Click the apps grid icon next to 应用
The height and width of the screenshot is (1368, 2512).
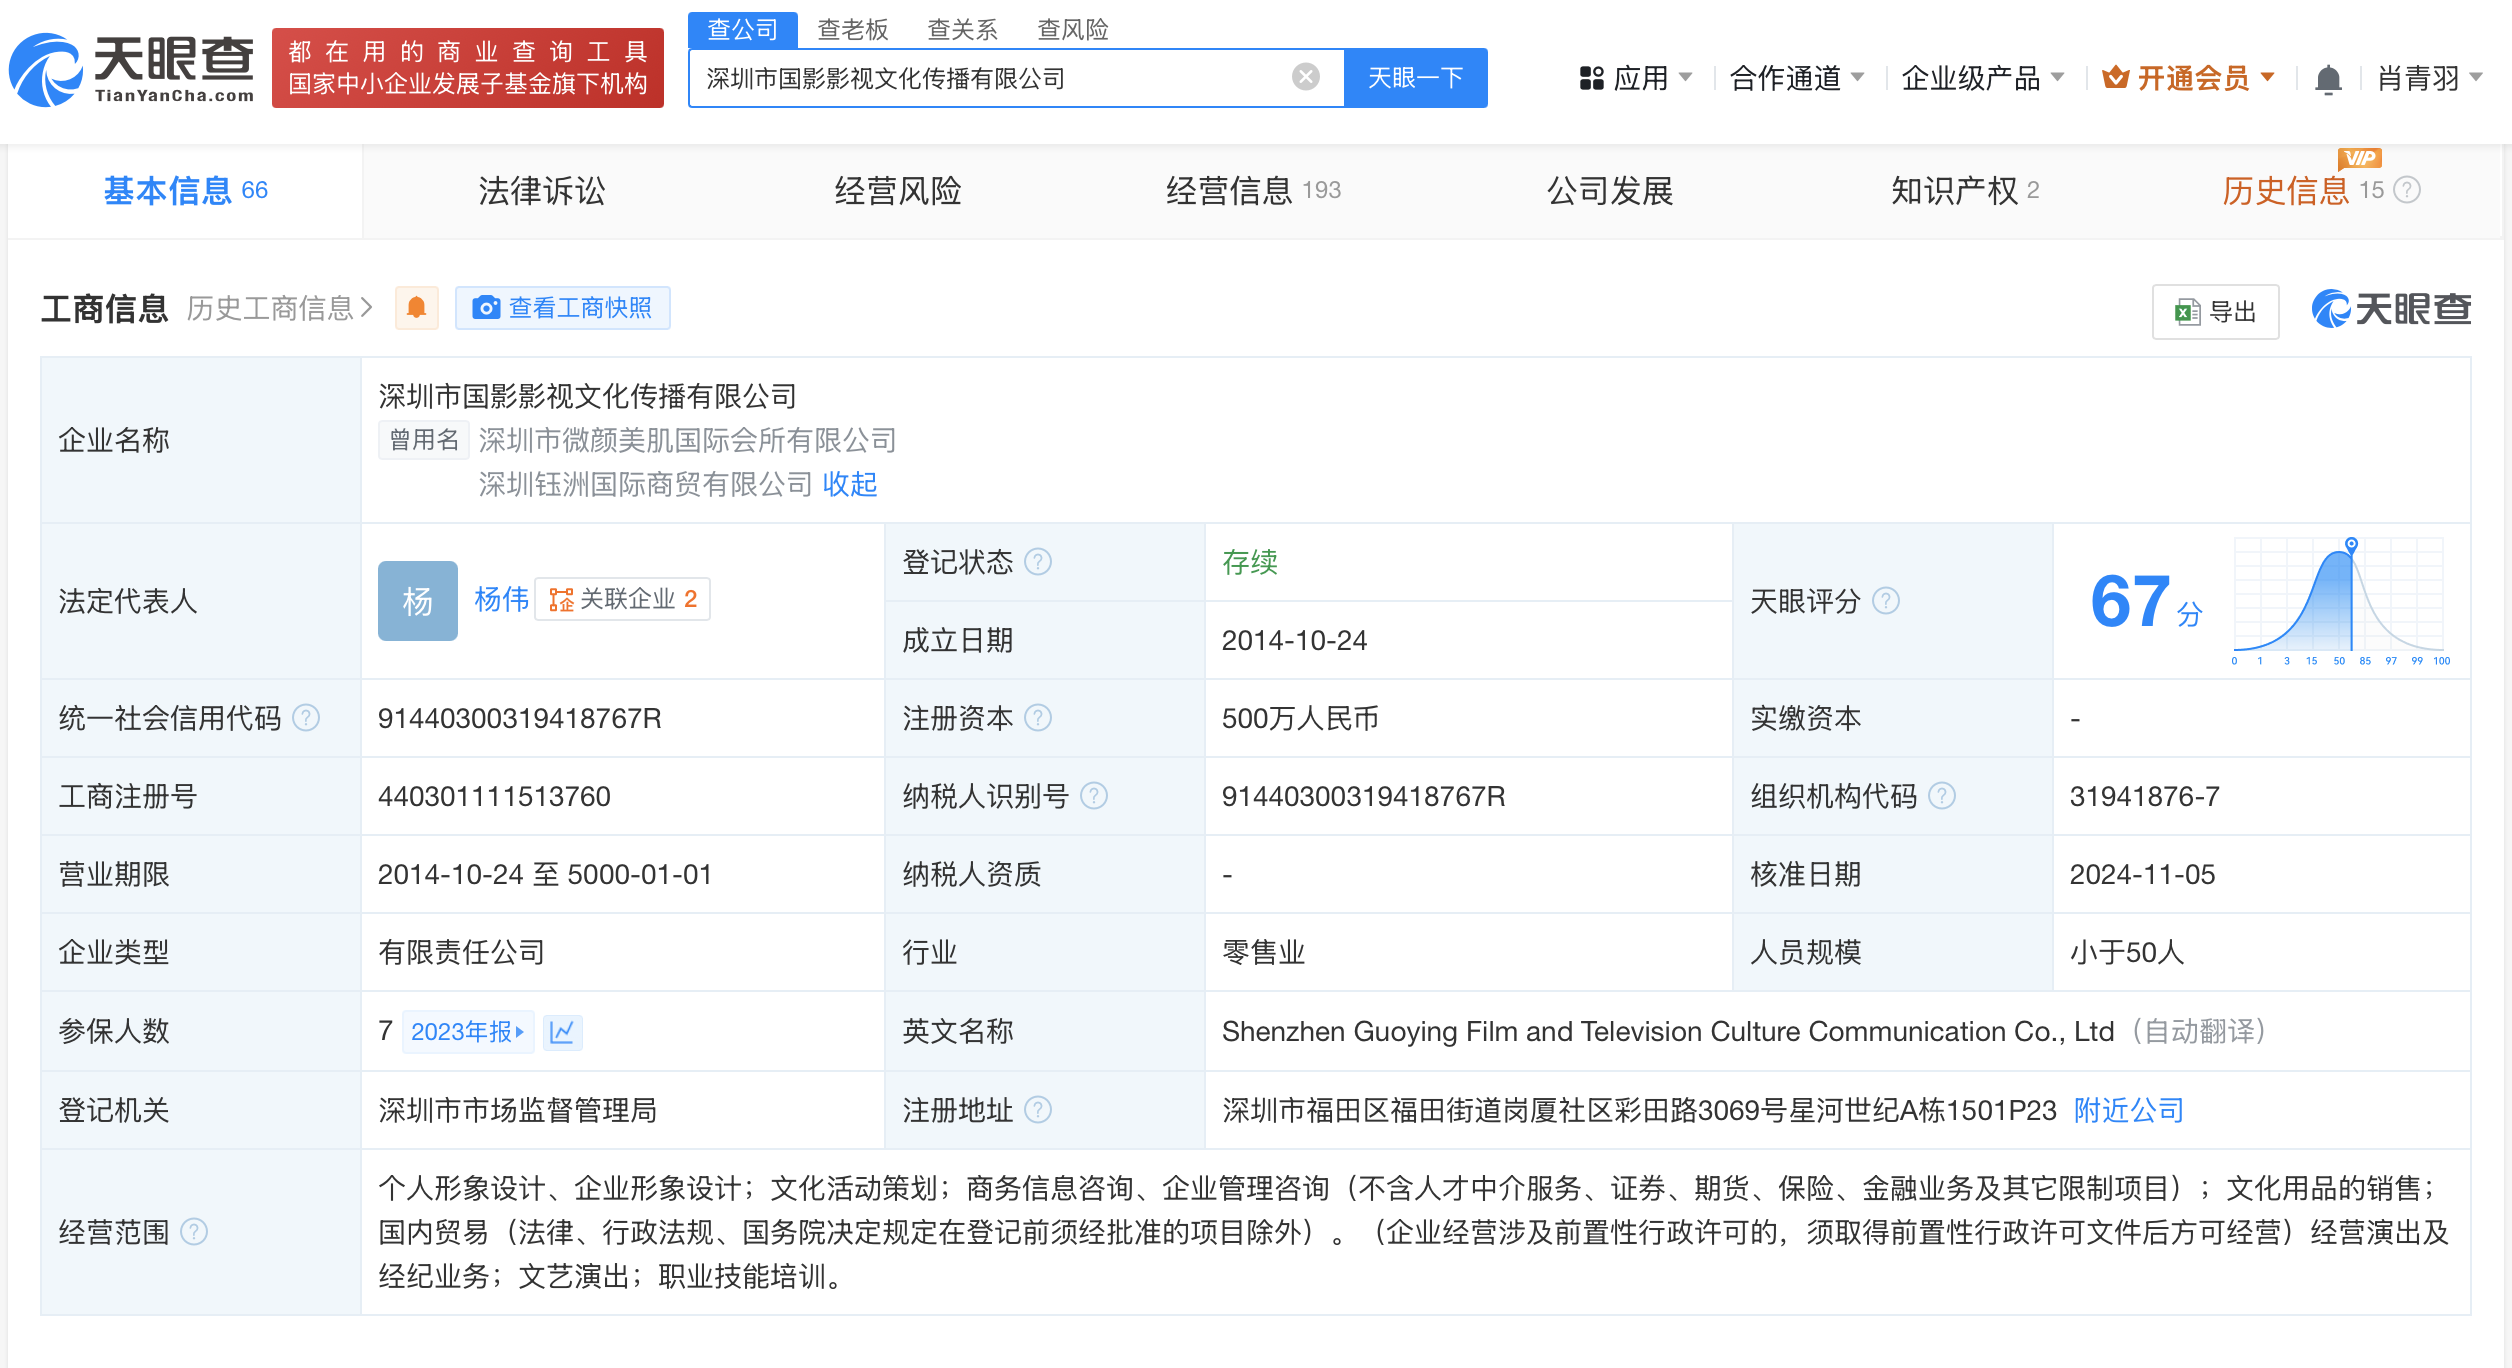click(1591, 78)
